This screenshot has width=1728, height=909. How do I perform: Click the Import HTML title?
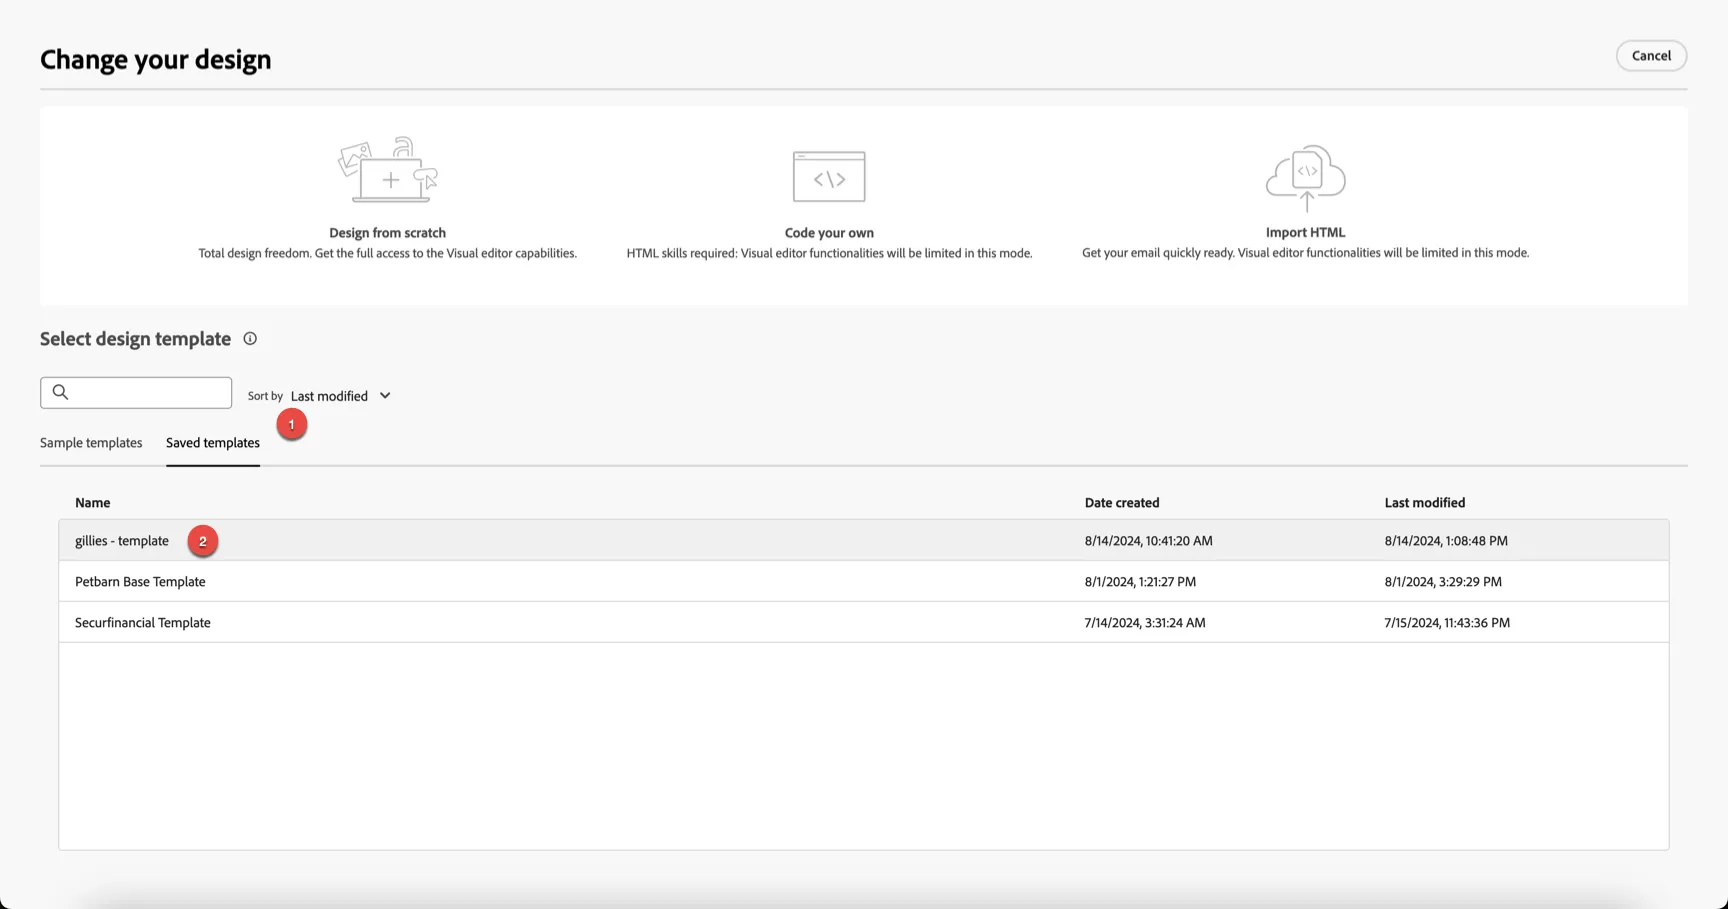point(1306,232)
